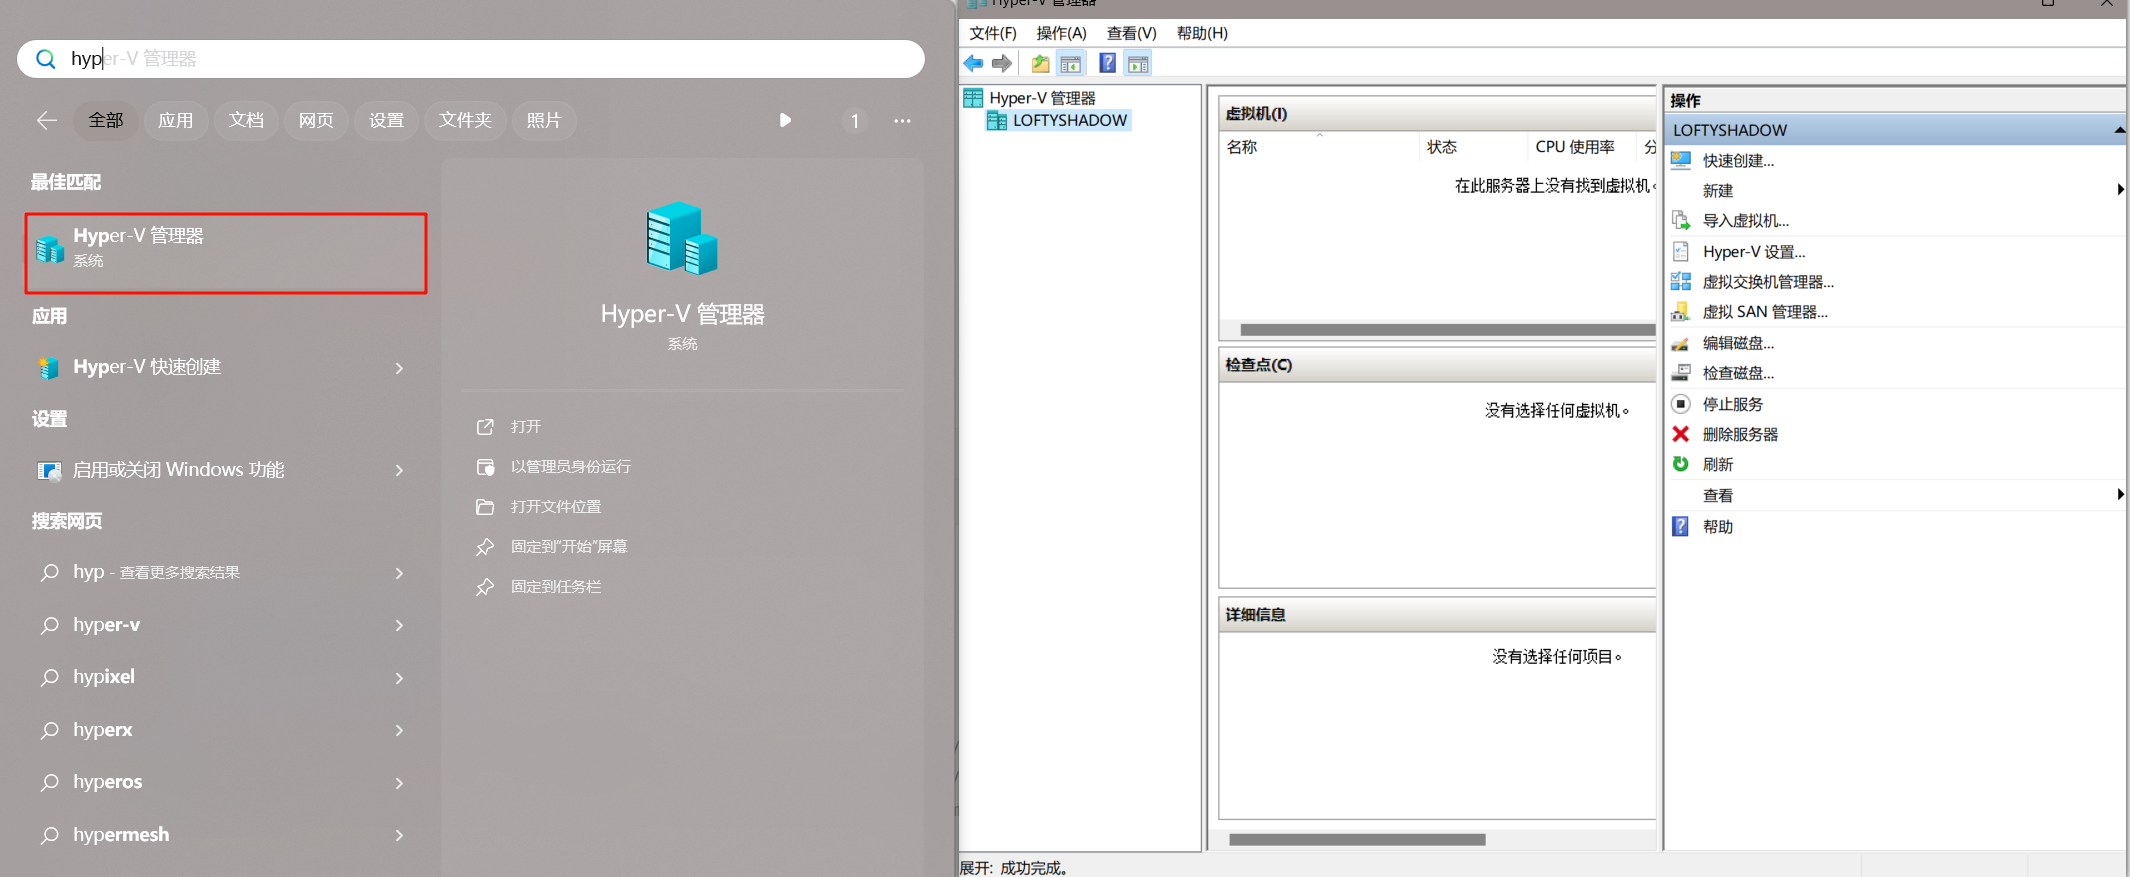Open the 查看(V) menu
The image size is (2130, 877).
tap(1131, 33)
